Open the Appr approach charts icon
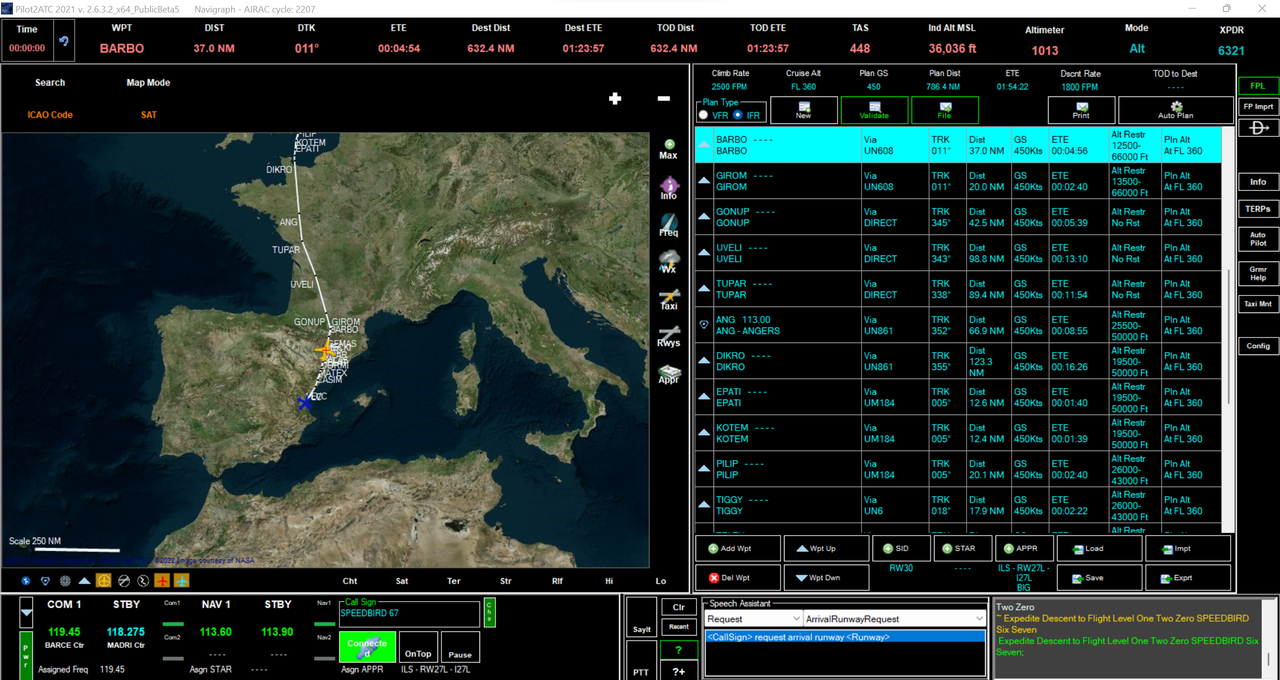Screen dimensions: 1280x680 click(x=669, y=374)
